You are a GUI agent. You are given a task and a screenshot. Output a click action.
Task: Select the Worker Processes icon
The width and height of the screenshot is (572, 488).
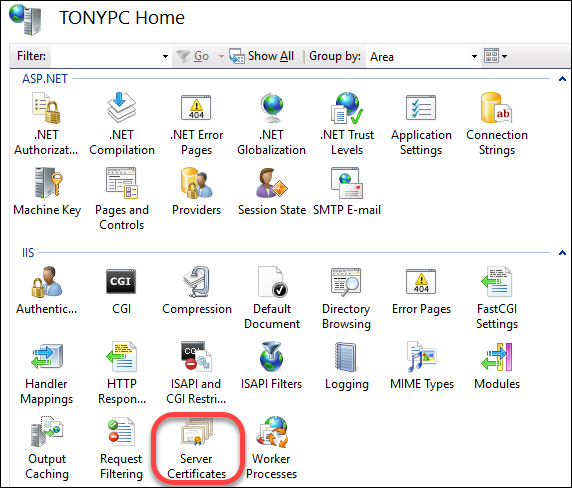click(x=271, y=448)
